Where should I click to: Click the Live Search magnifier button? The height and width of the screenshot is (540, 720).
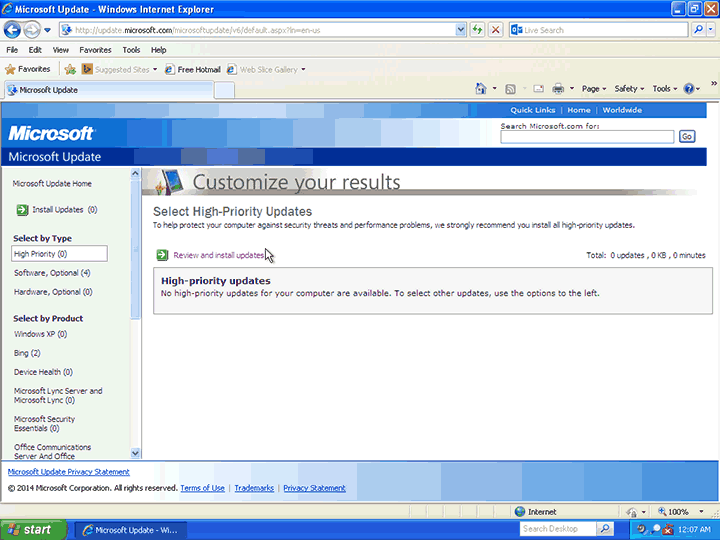pos(698,30)
